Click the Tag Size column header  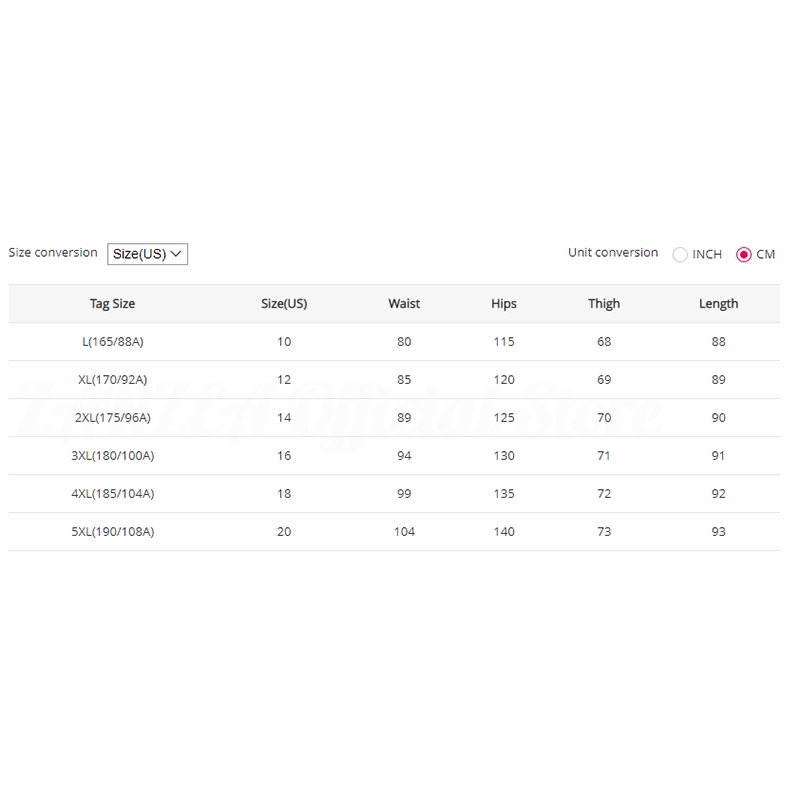[112, 304]
